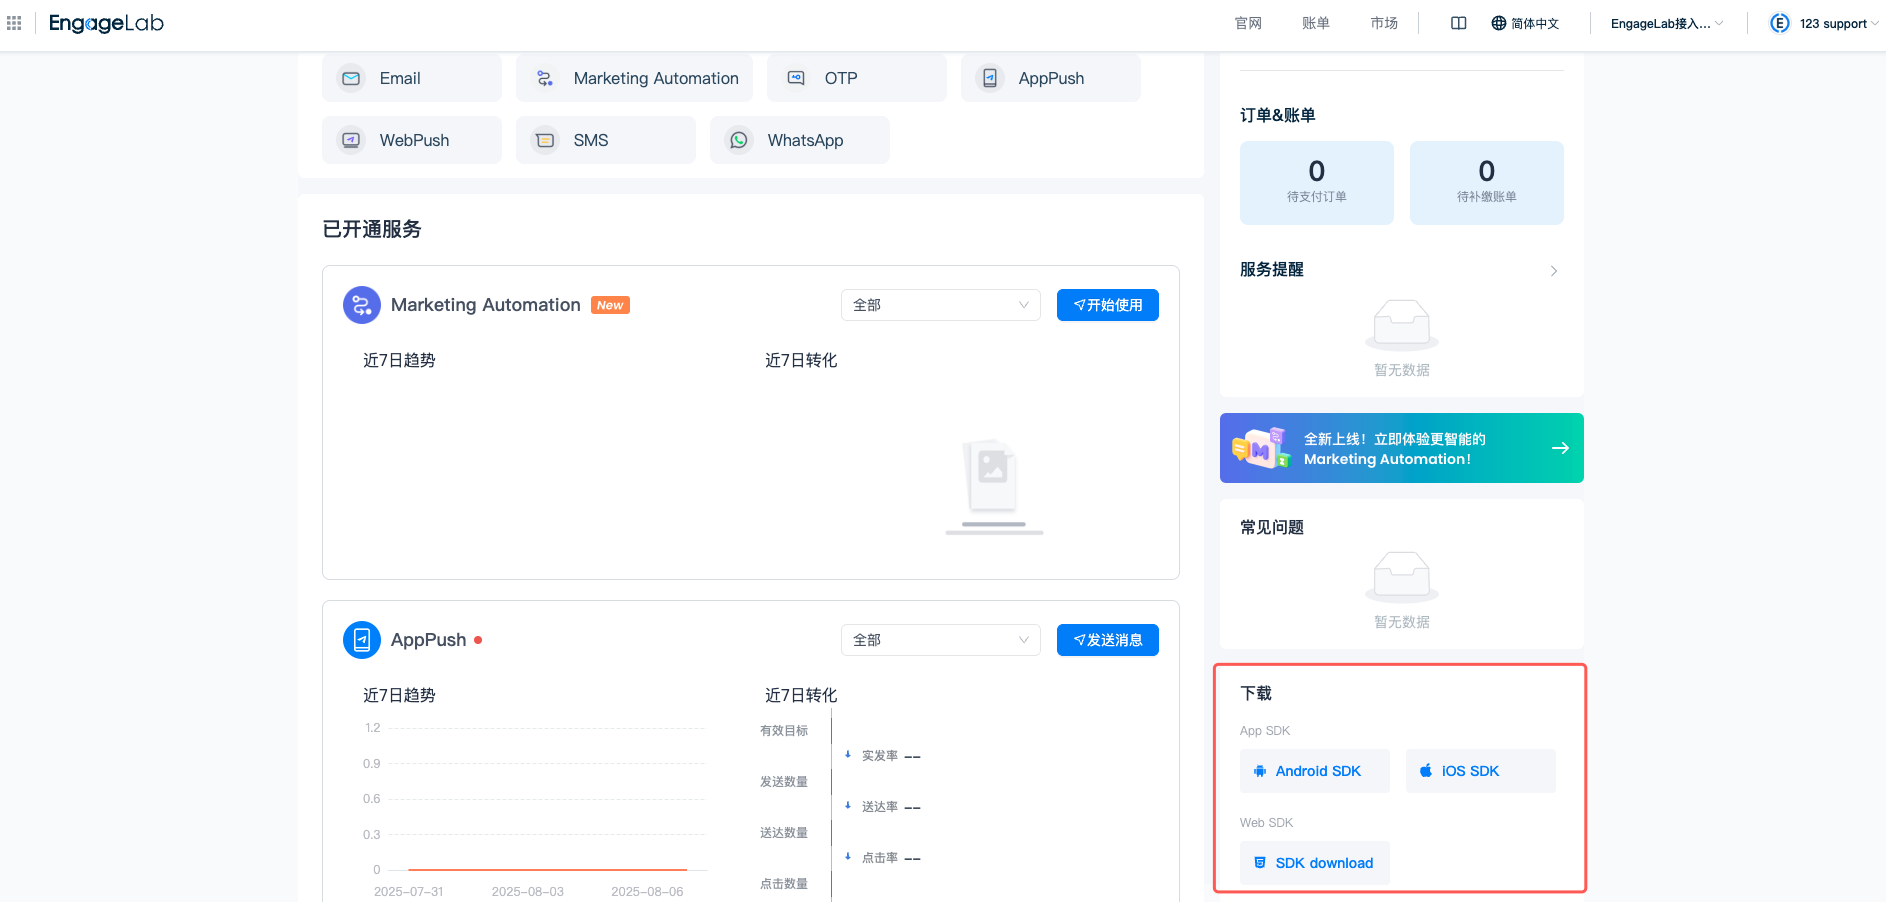The image size is (1886, 902).
Task: Click the Web SDK label
Action: (x=1267, y=823)
